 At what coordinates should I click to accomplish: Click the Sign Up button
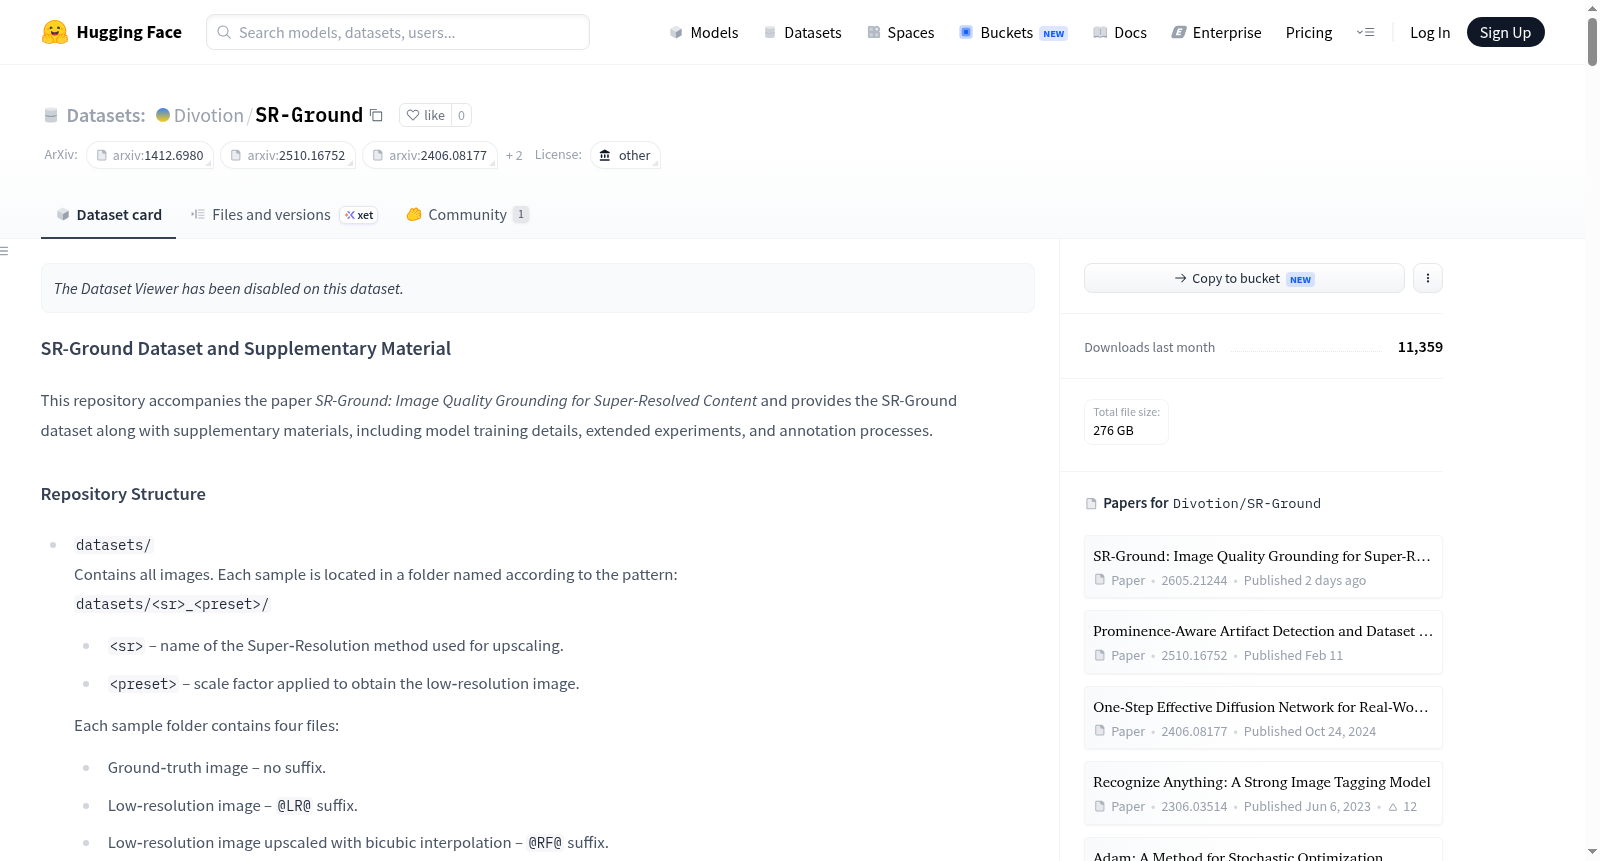coord(1505,32)
